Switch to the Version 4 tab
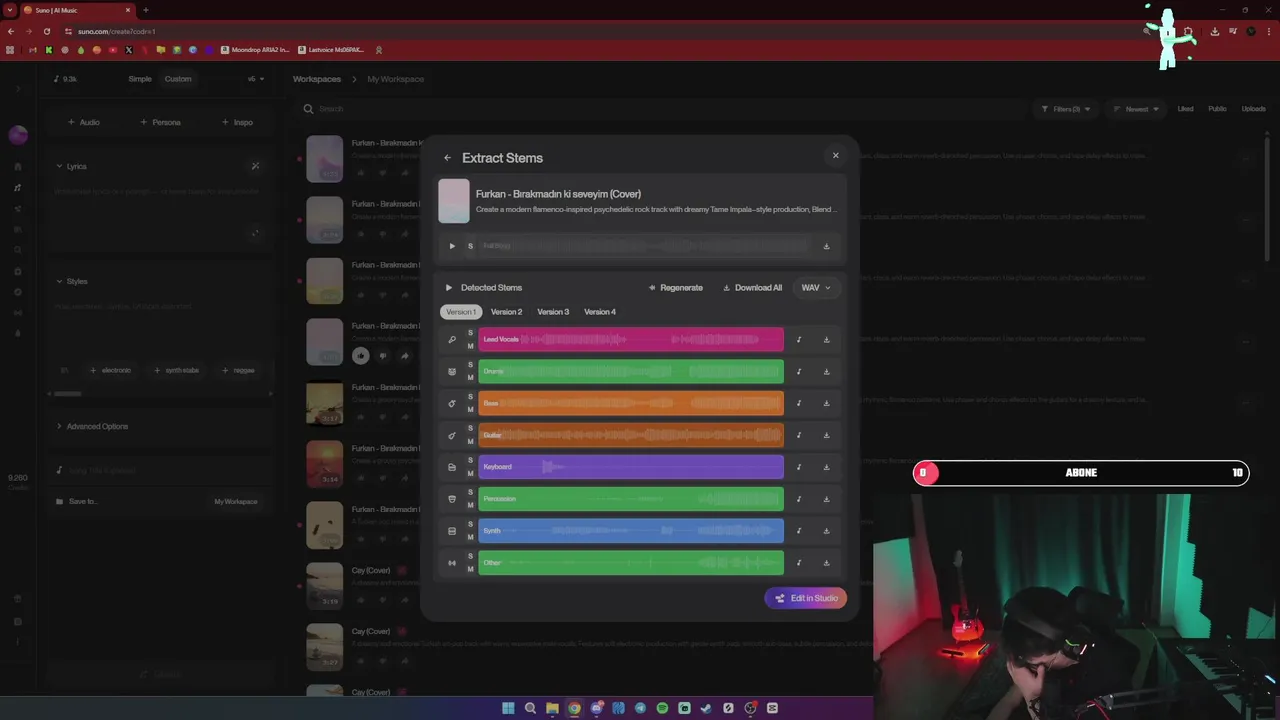The image size is (1280, 720). [x=600, y=312]
